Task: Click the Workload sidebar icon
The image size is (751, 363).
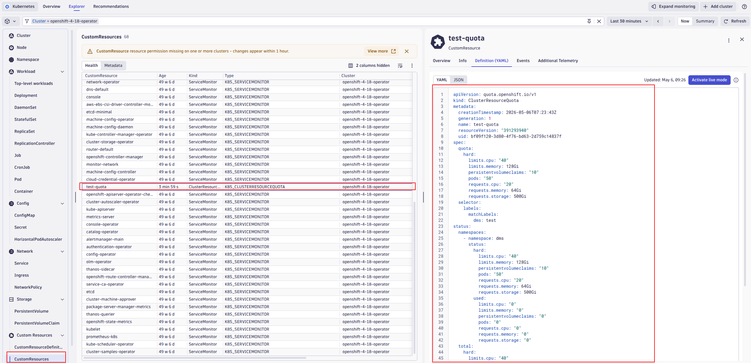Action: point(11,72)
